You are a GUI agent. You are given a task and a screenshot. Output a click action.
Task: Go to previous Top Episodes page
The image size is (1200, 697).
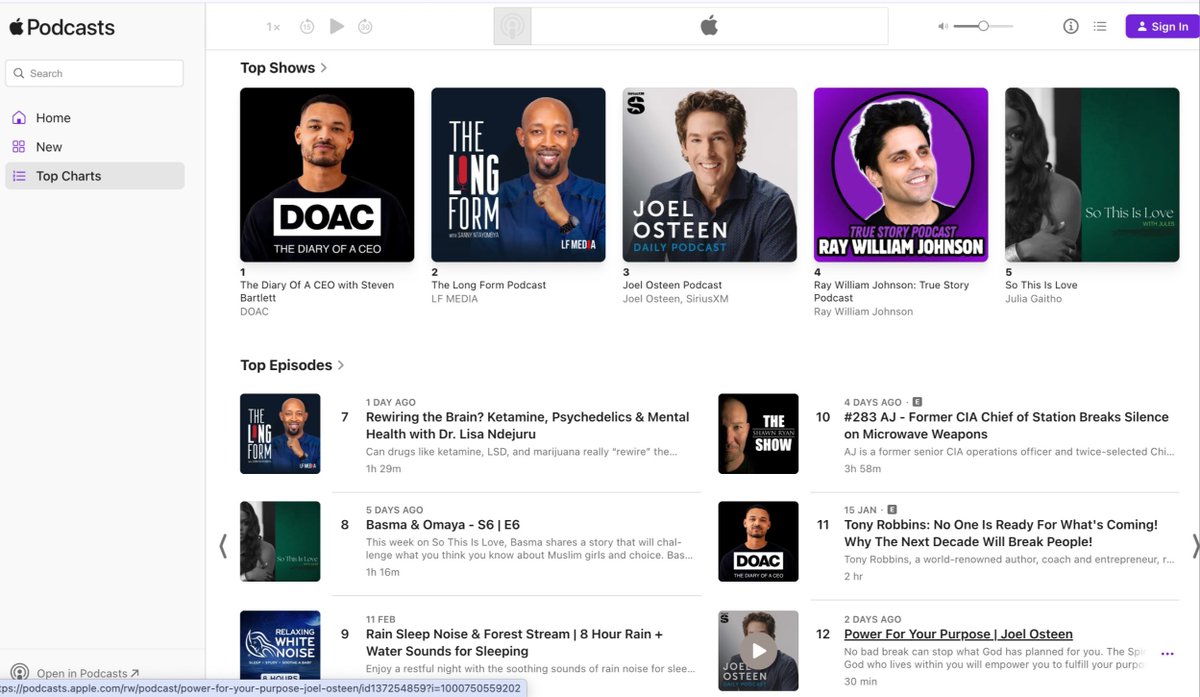[223, 545]
